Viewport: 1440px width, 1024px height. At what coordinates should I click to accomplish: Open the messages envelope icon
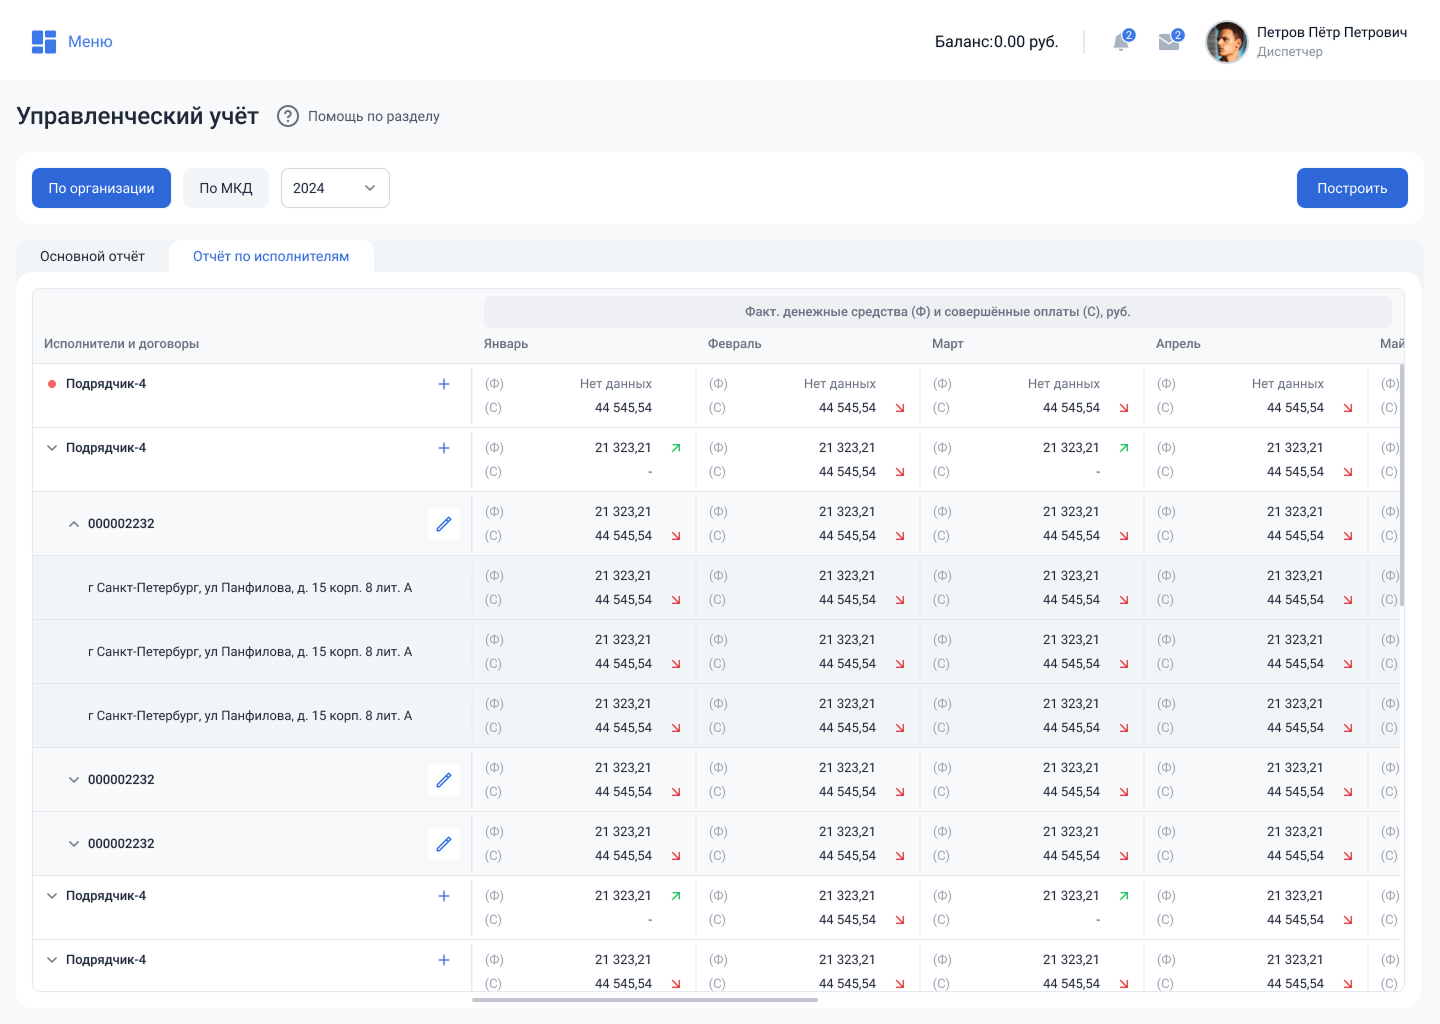1168,42
